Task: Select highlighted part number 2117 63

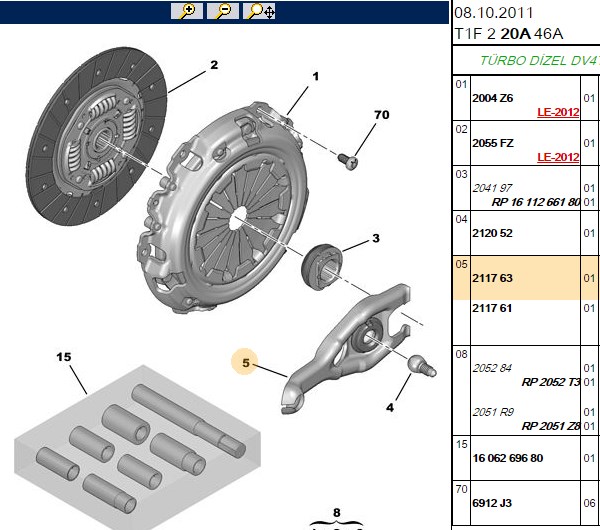Action: tap(492, 278)
